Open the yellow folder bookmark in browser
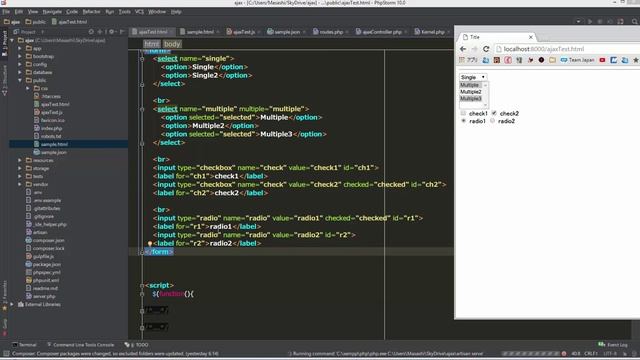 (552, 60)
